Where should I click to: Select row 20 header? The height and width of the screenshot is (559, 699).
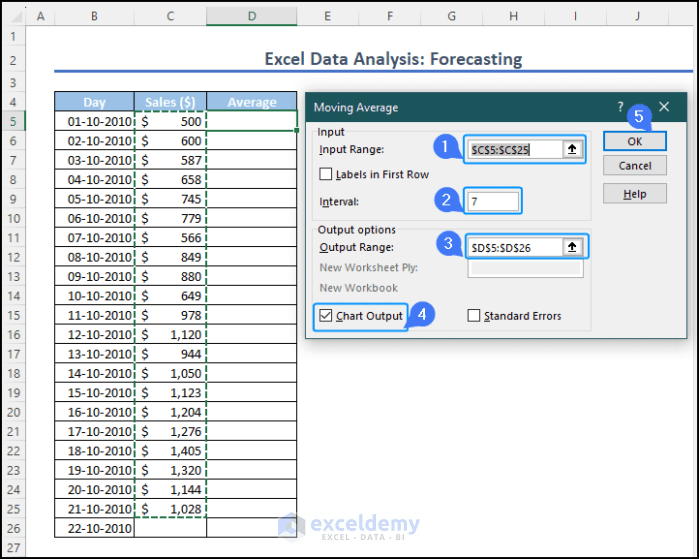pyautogui.click(x=13, y=412)
